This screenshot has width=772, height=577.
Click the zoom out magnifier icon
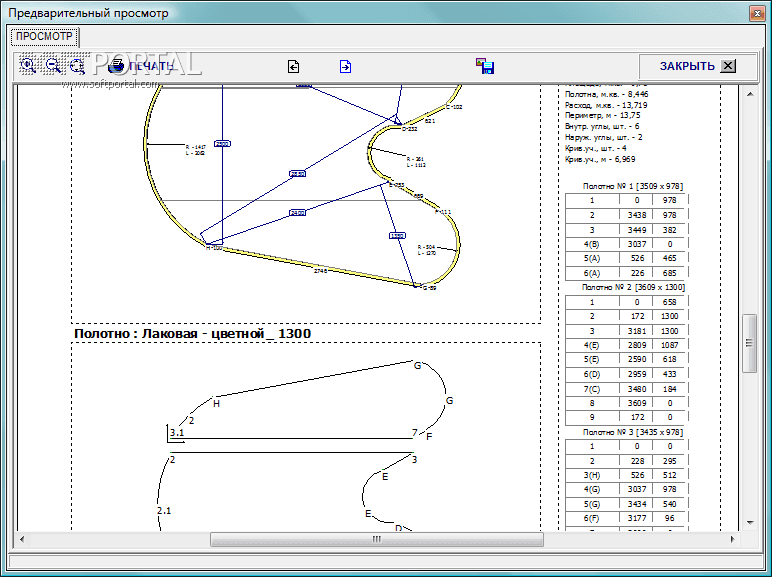(x=52, y=66)
